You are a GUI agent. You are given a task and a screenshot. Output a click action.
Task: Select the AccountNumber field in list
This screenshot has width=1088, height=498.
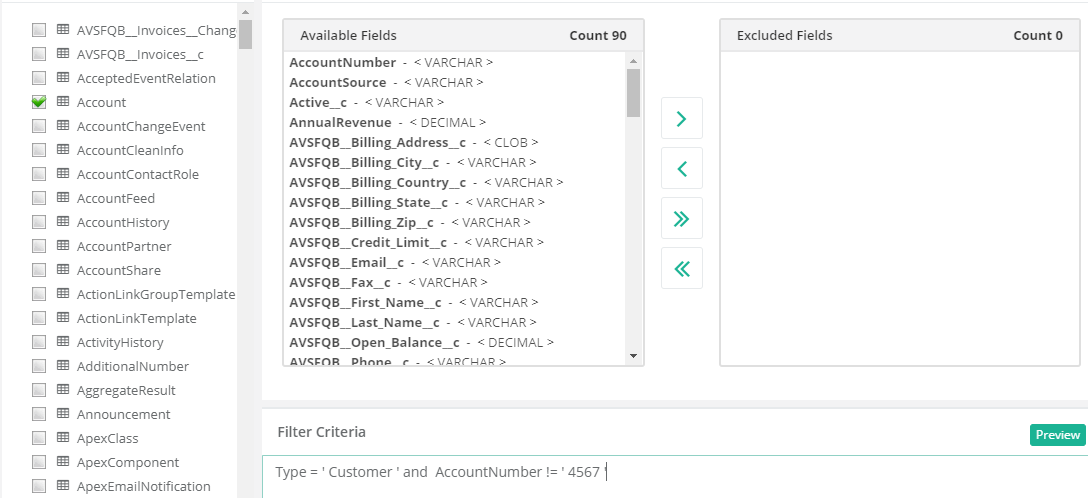coord(342,62)
